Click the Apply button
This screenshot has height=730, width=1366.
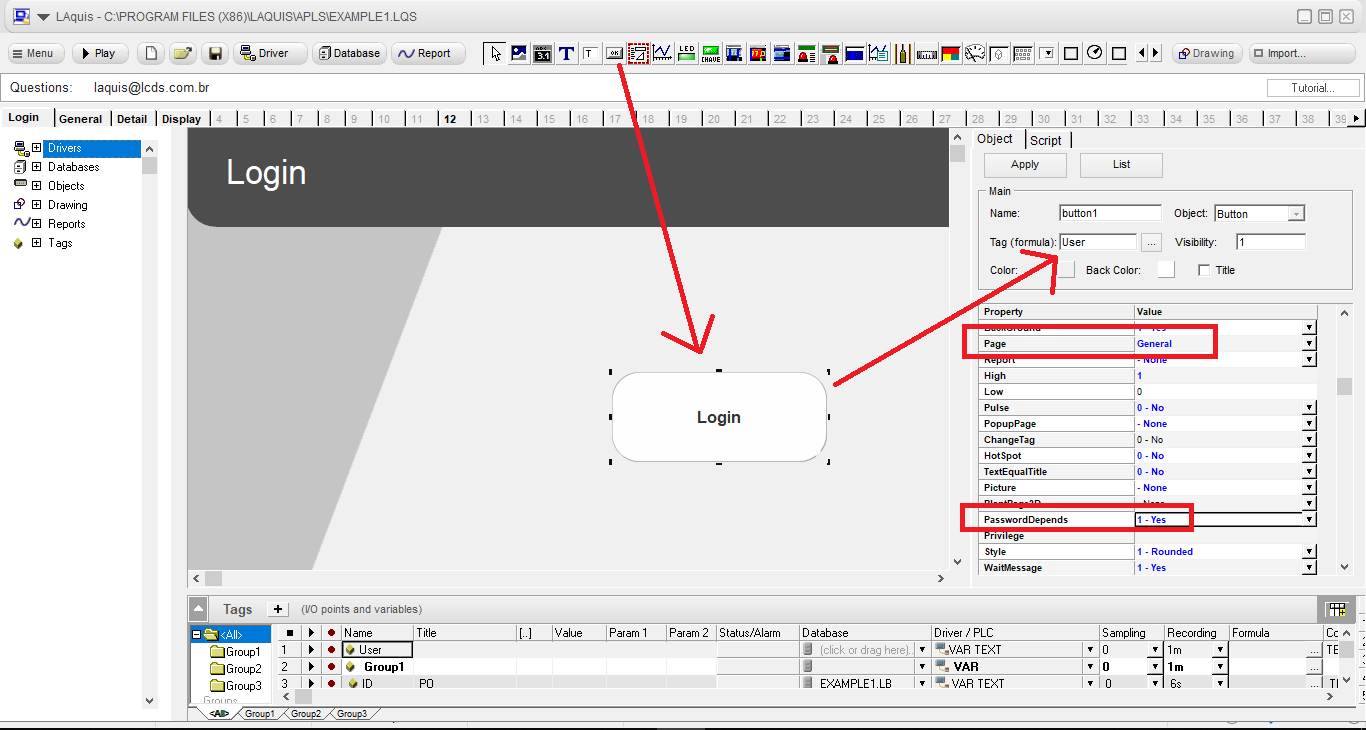(1025, 165)
